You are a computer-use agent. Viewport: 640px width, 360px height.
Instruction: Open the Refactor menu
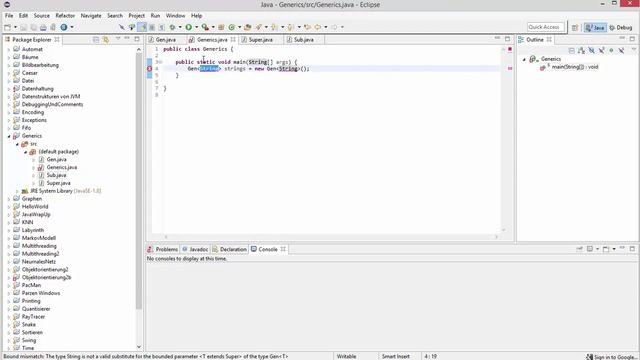point(65,16)
